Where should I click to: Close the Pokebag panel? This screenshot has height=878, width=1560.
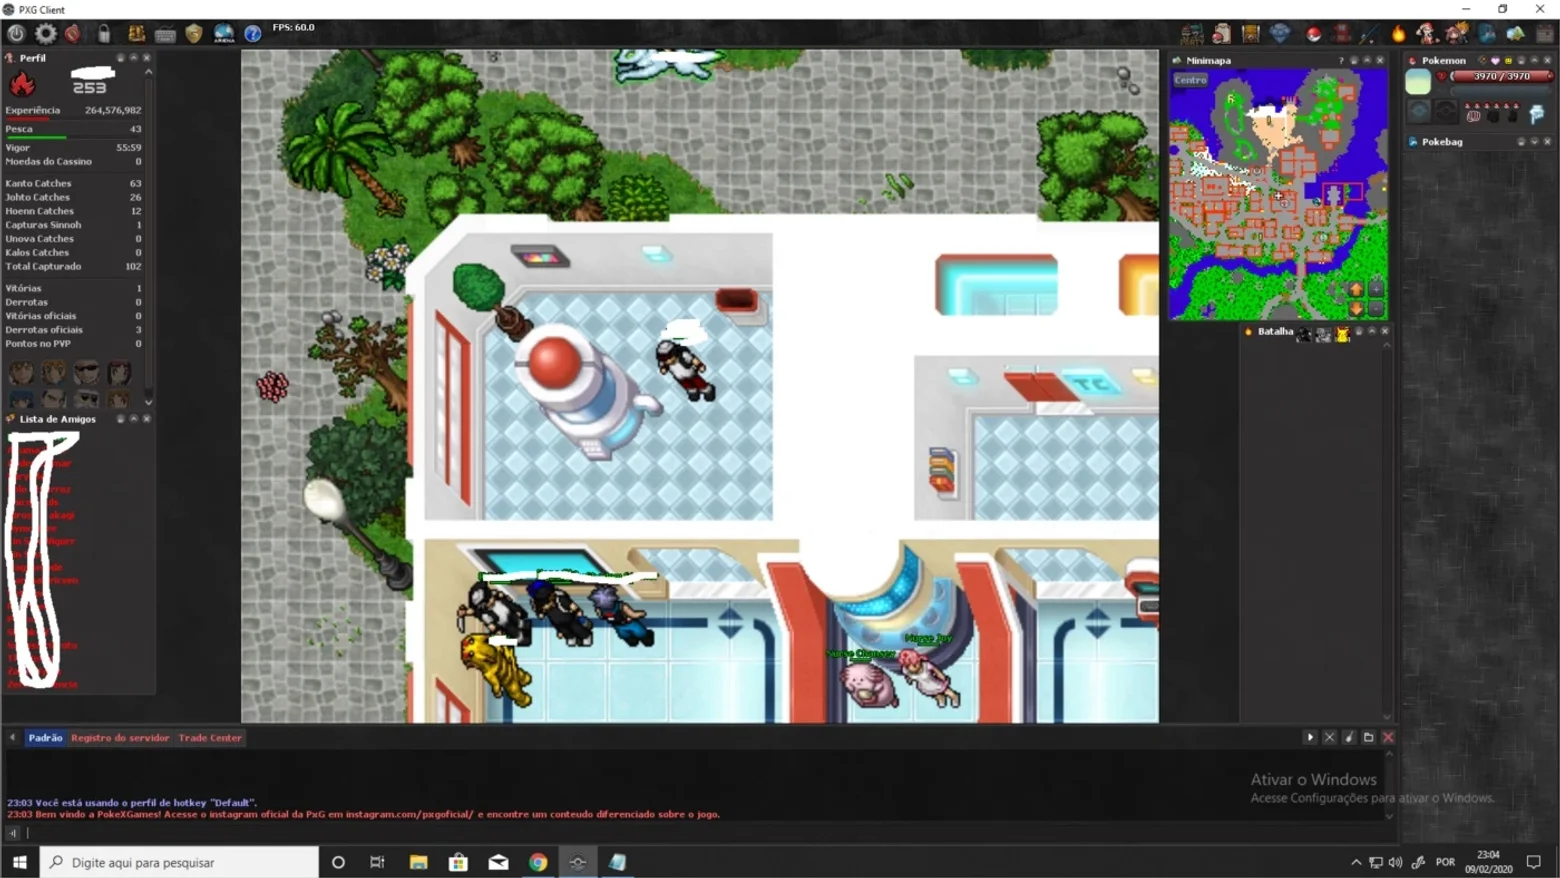click(x=1548, y=142)
